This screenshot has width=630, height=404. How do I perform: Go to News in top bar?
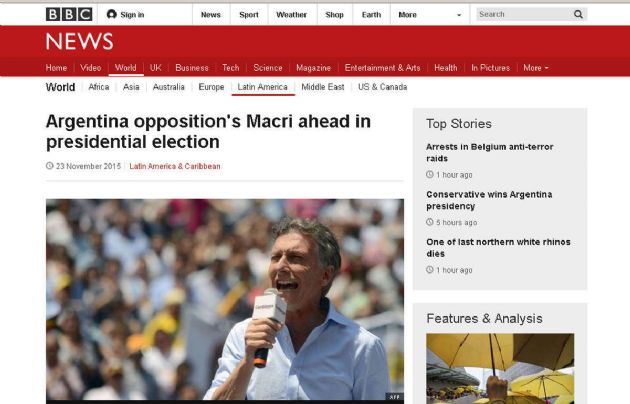pyautogui.click(x=211, y=15)
